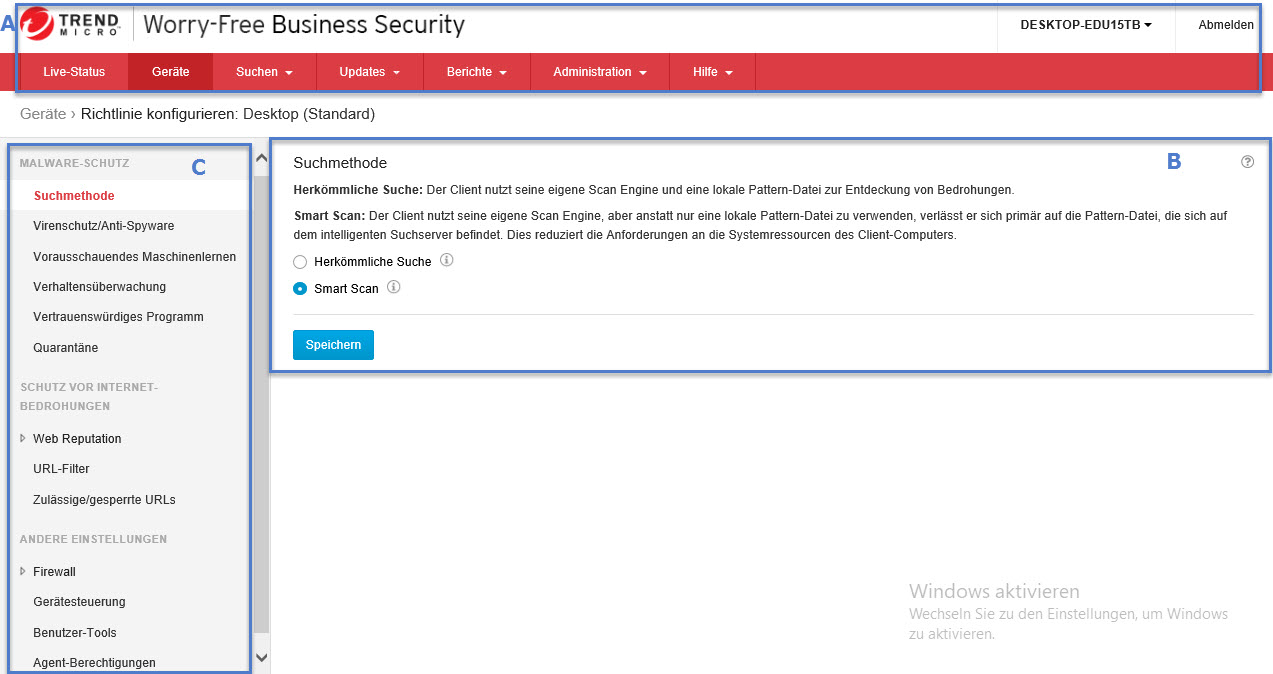Expand the Firewall tree item
This screenshot has width=1273, height=674.
coord(23,571)
